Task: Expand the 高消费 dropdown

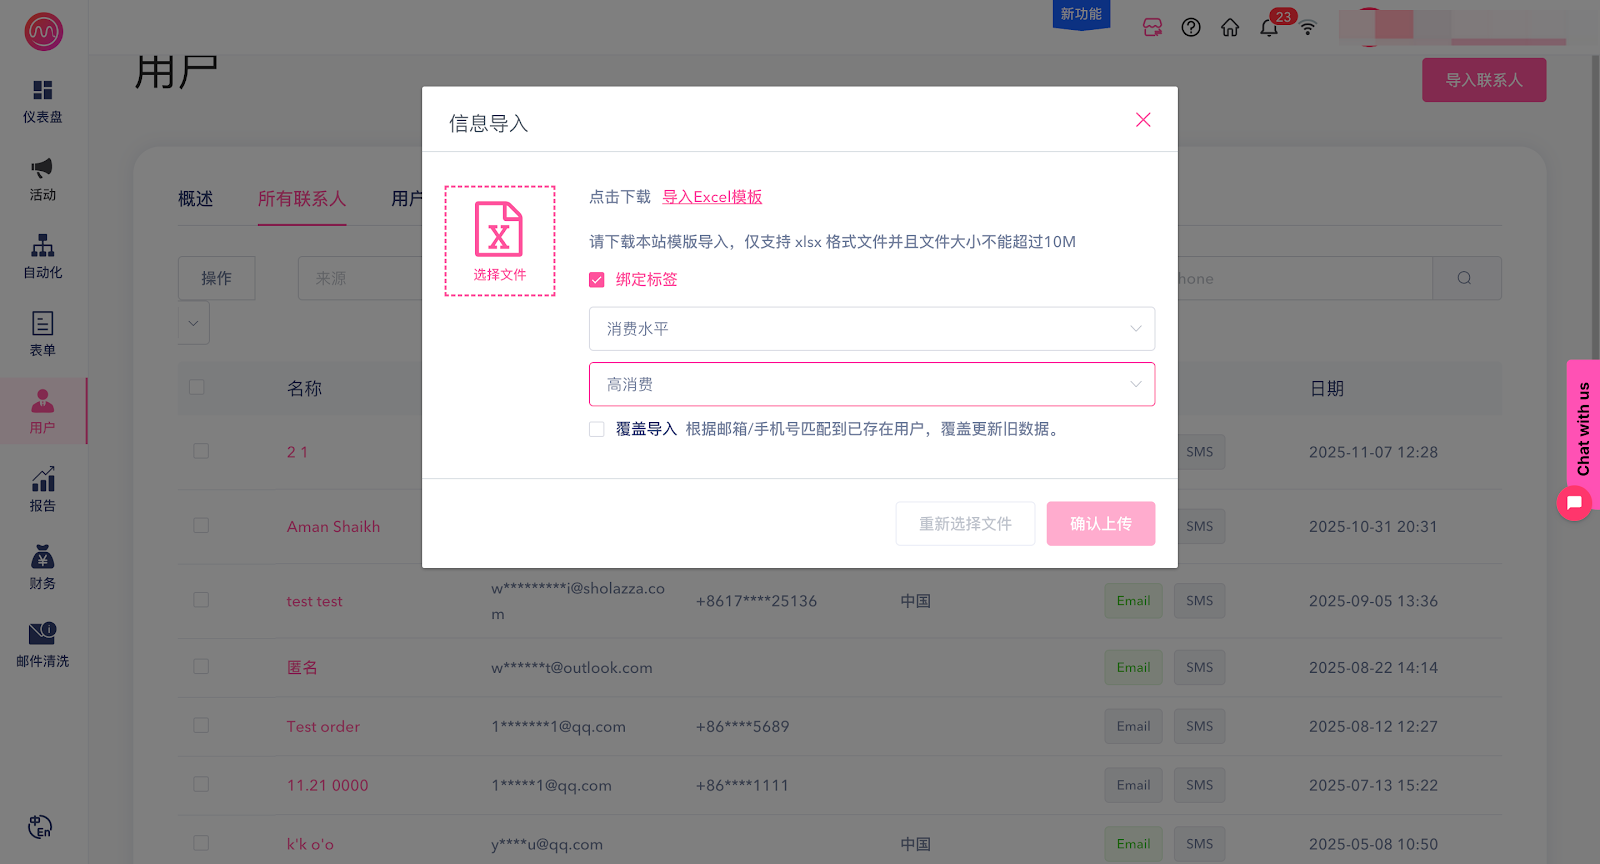Action: click(871, 385)
